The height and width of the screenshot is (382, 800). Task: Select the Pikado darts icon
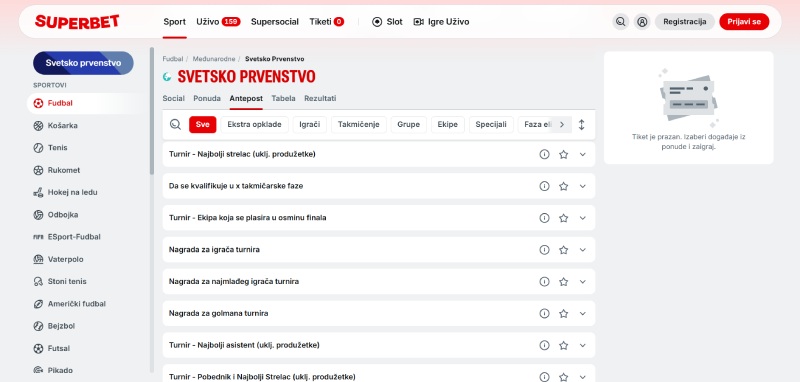38,370
